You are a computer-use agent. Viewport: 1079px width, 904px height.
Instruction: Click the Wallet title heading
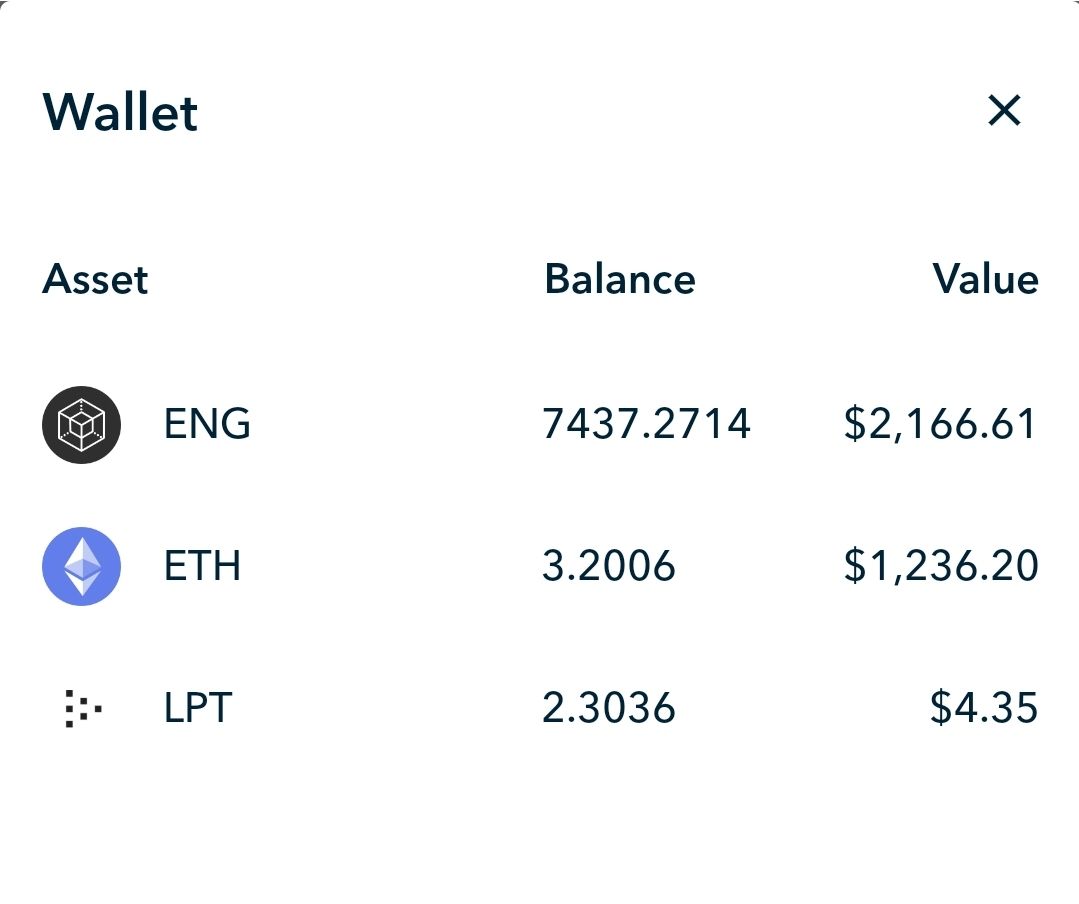tap(120, 111)
